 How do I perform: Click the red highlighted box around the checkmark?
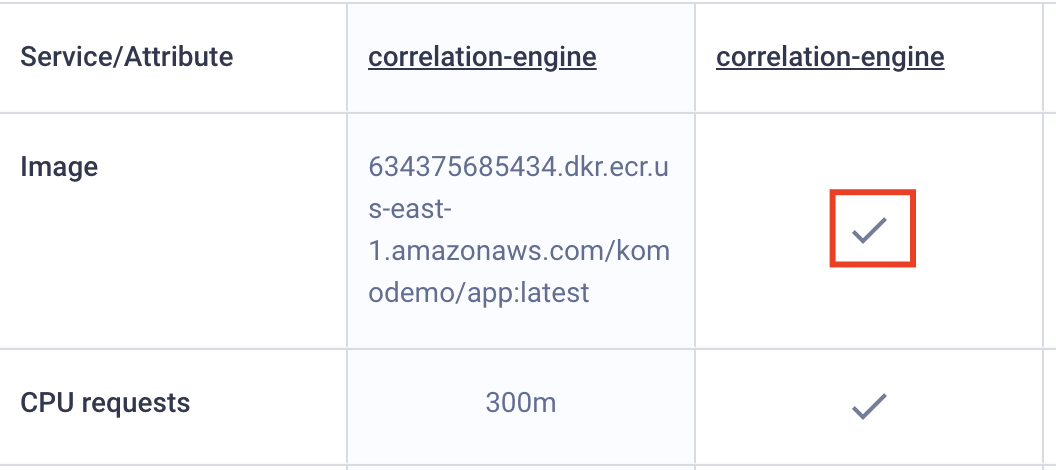point(872,228)
